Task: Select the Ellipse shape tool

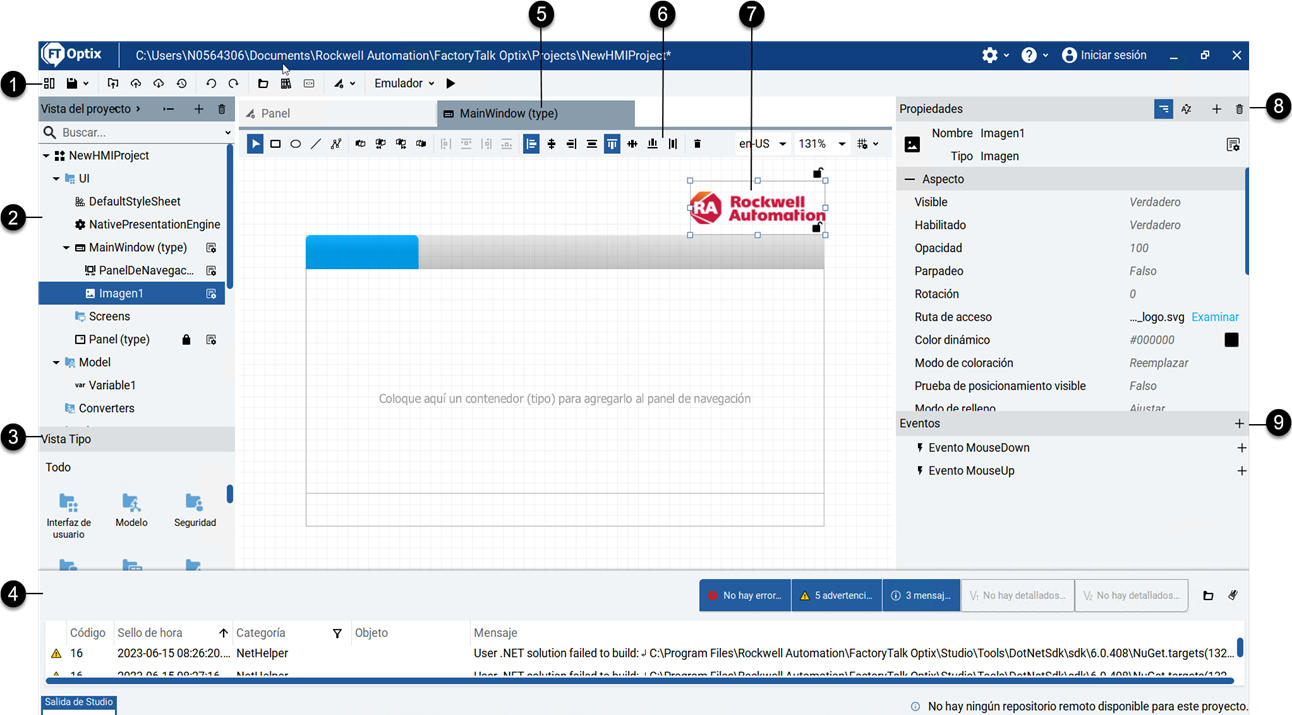Action: coord(295,143)
